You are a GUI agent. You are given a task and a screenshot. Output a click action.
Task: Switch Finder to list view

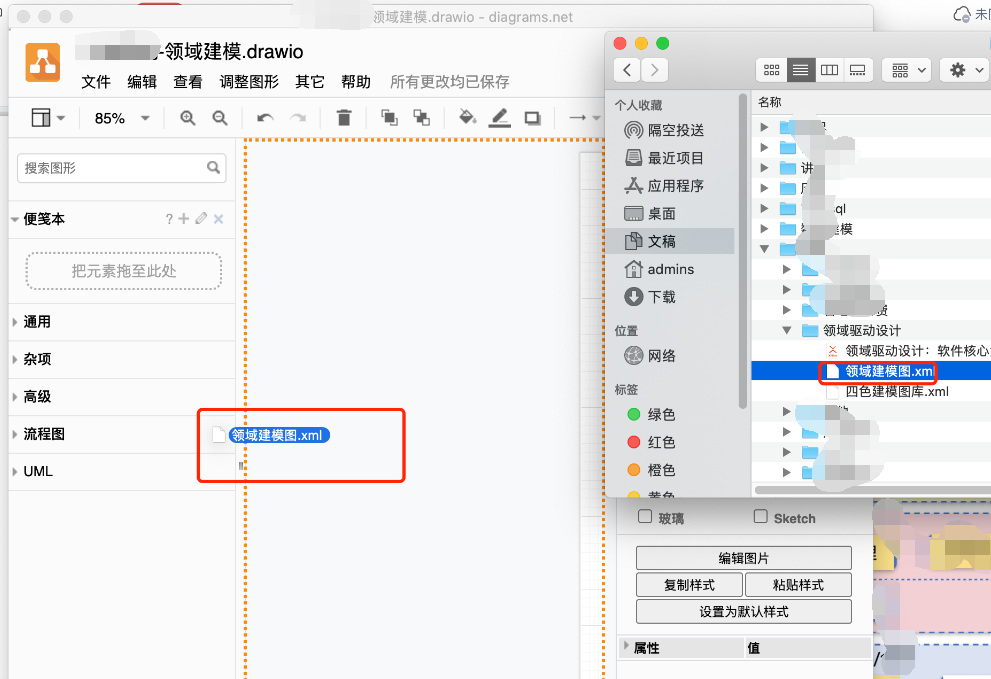point(800,70)
